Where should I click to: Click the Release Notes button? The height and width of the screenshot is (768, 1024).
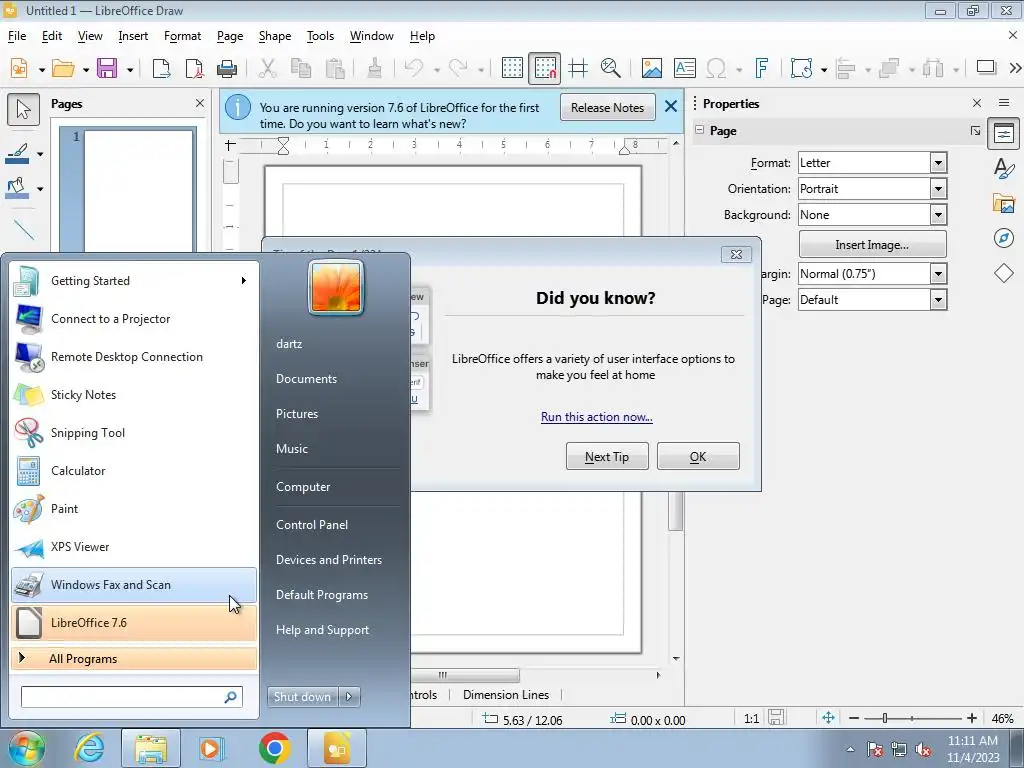point(607,108)
